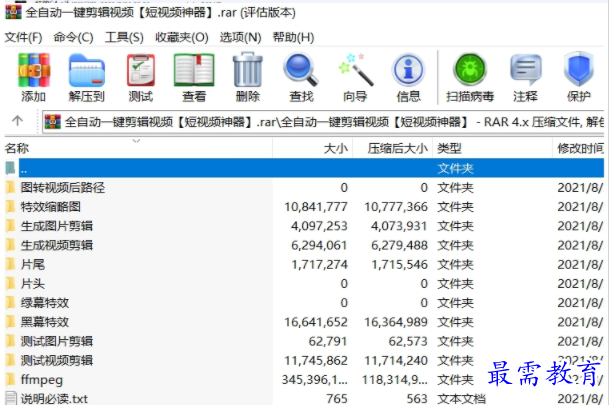This screenshot has height=405, width=609.
Task: Click the 测试 (Test) toolbar icon
Action: tap(141, 70)
